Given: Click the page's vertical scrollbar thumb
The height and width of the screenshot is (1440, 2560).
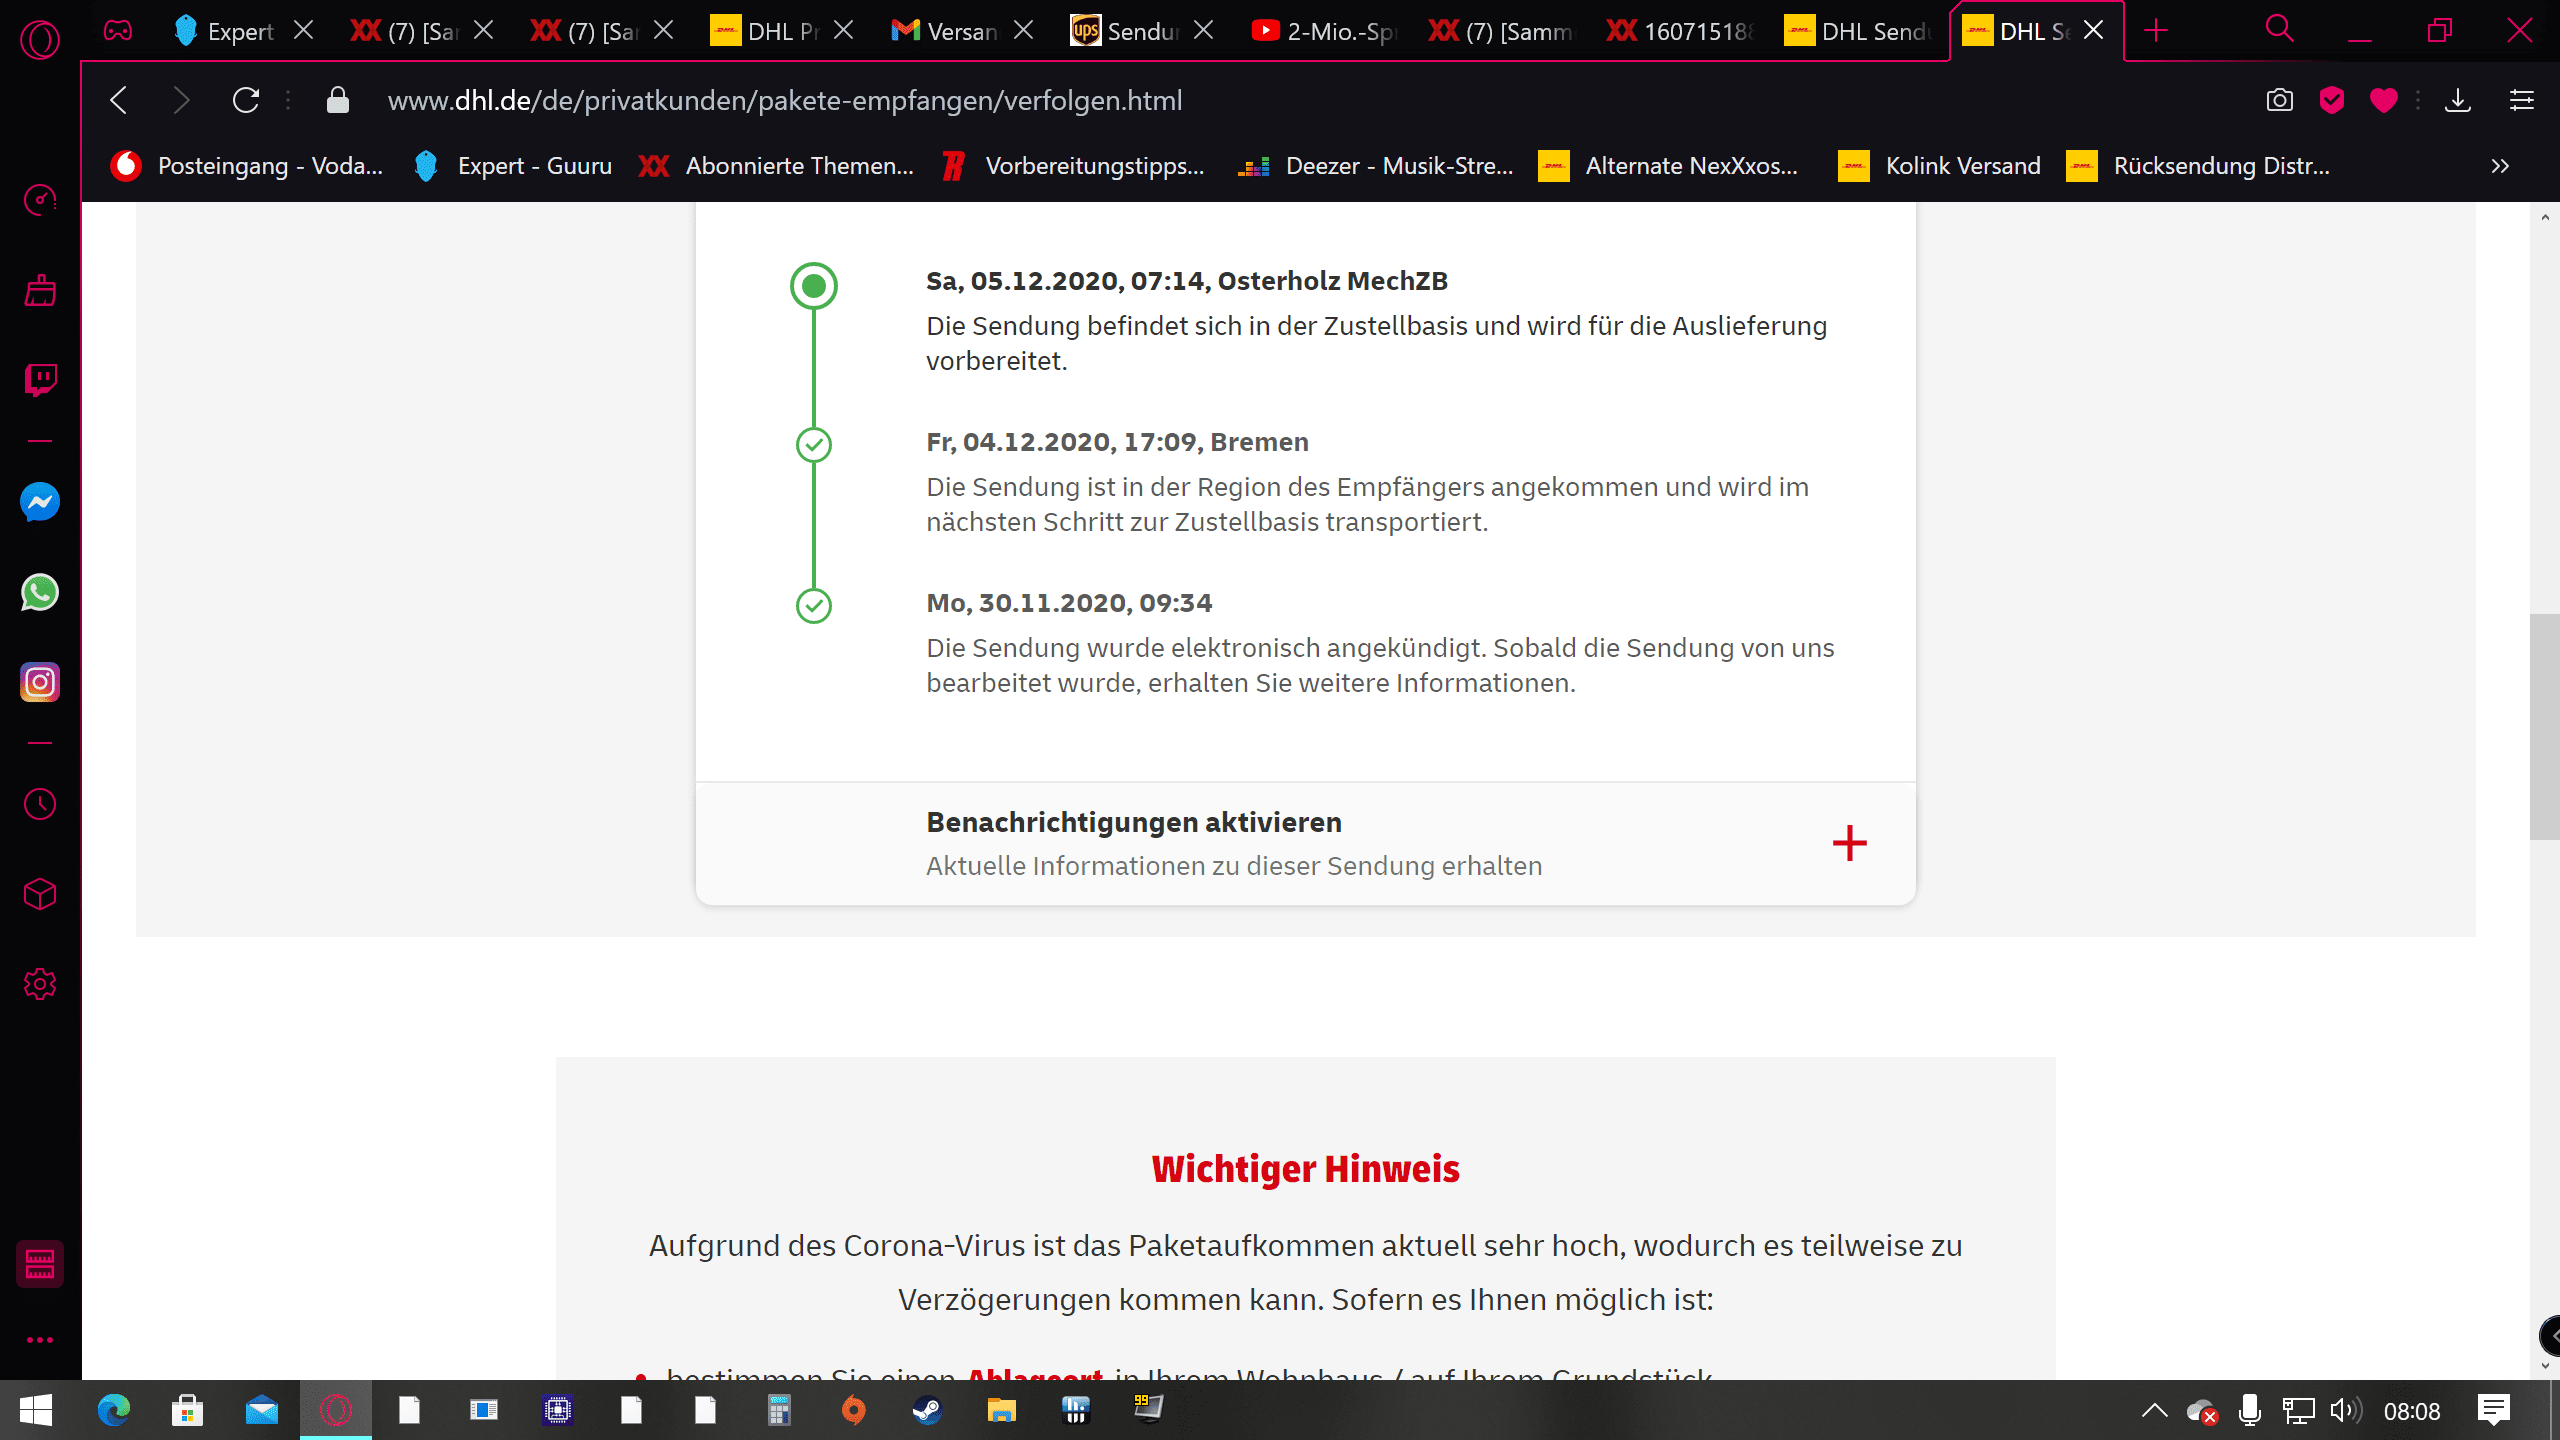Looking at the screenshot, I should (2543, 727).
